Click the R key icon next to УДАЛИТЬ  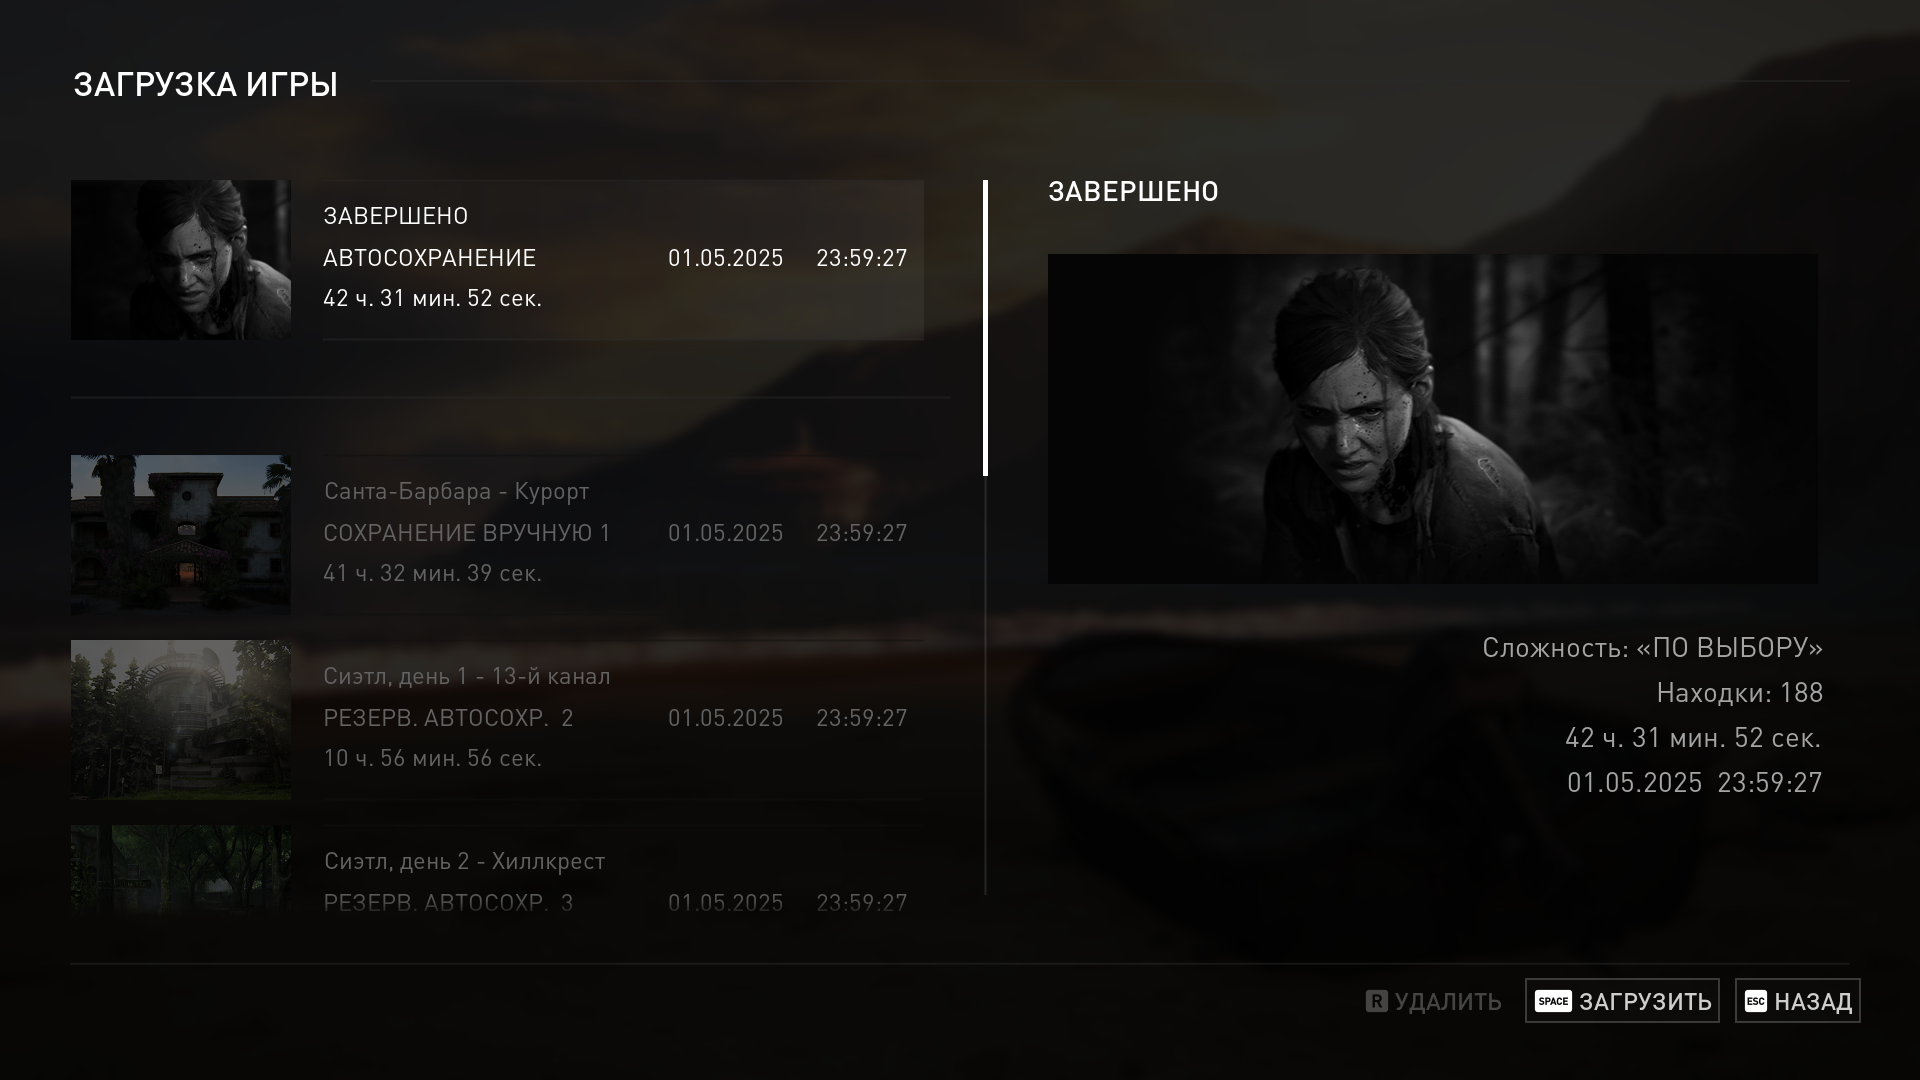coord(1377,1001)
